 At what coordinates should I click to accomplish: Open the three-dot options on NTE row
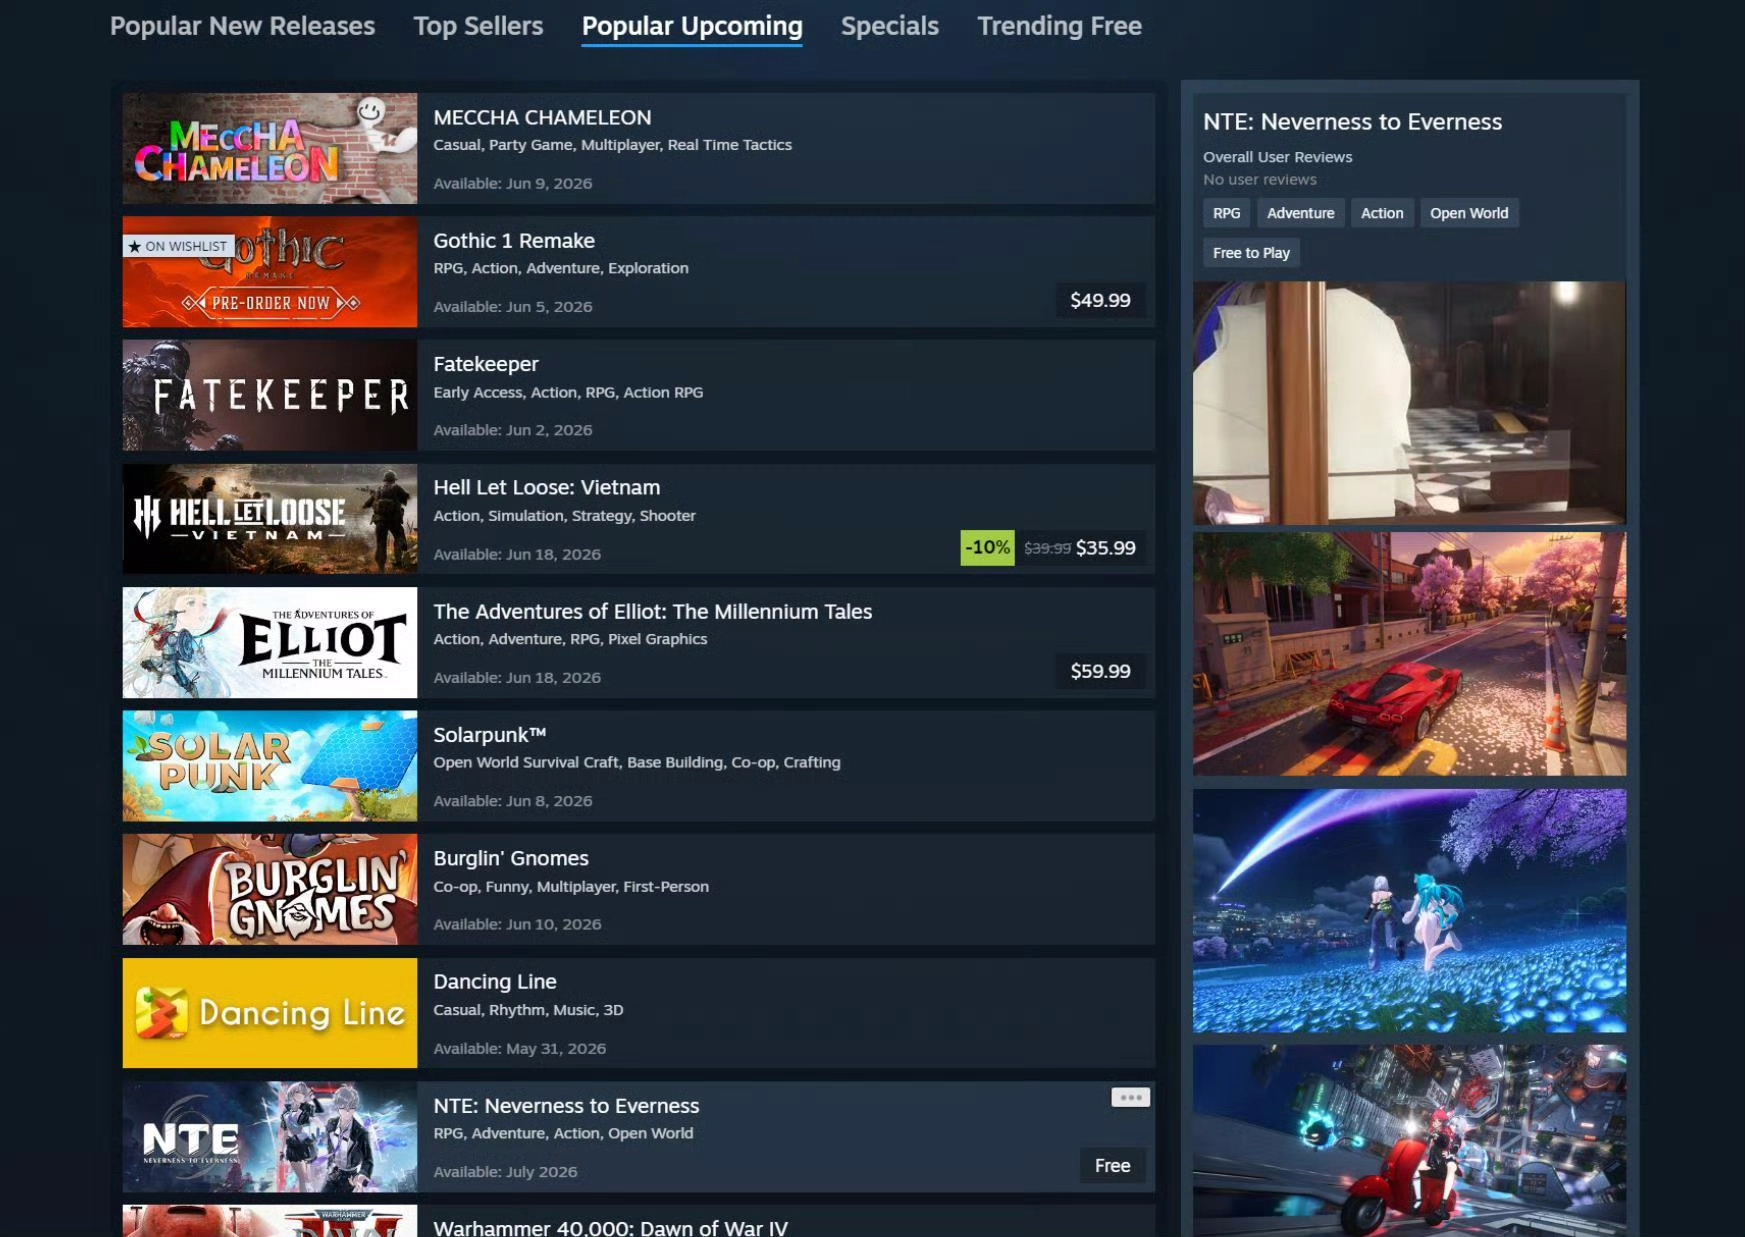[1130, 1097]
